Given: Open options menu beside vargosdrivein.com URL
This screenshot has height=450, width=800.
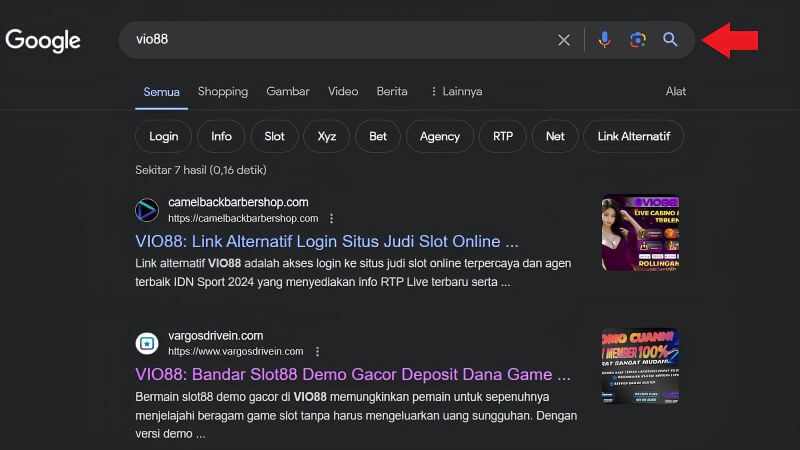Looking at the screenshot, I should (317, 352).
